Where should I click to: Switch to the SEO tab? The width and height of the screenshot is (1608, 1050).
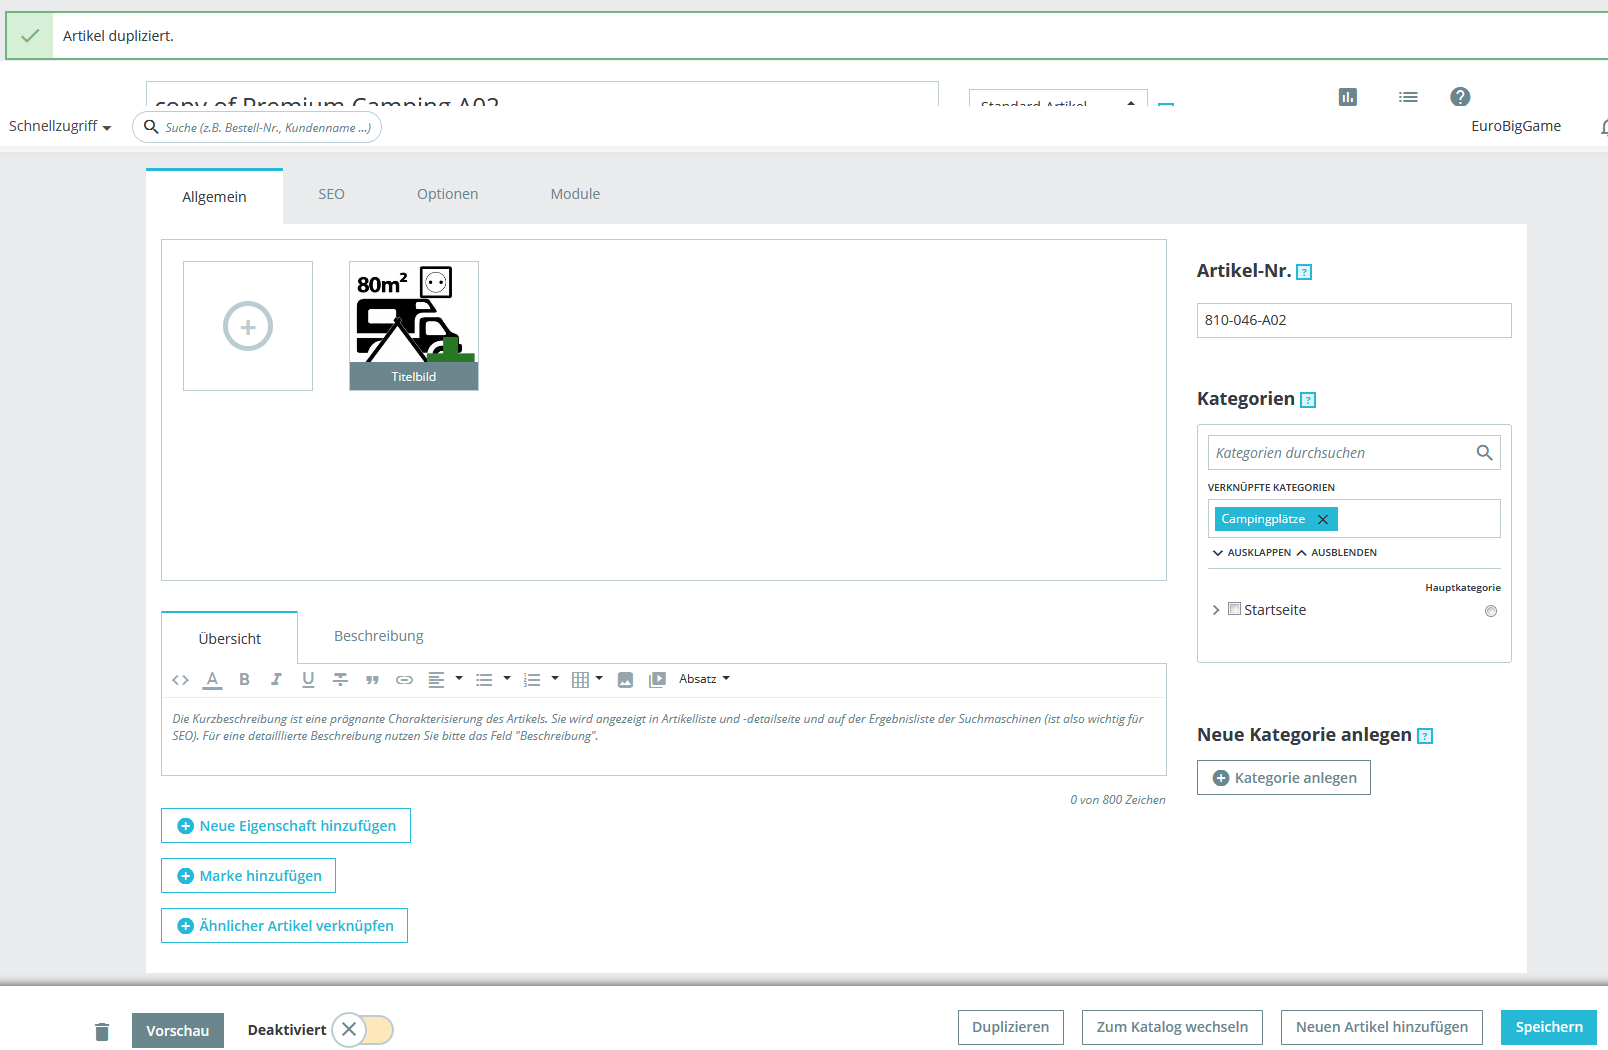pos(331,194)
